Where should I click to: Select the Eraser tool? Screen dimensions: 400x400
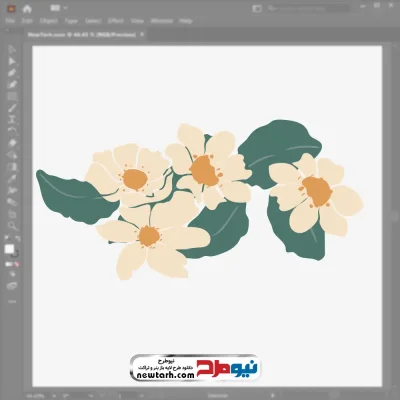(12, 143)
